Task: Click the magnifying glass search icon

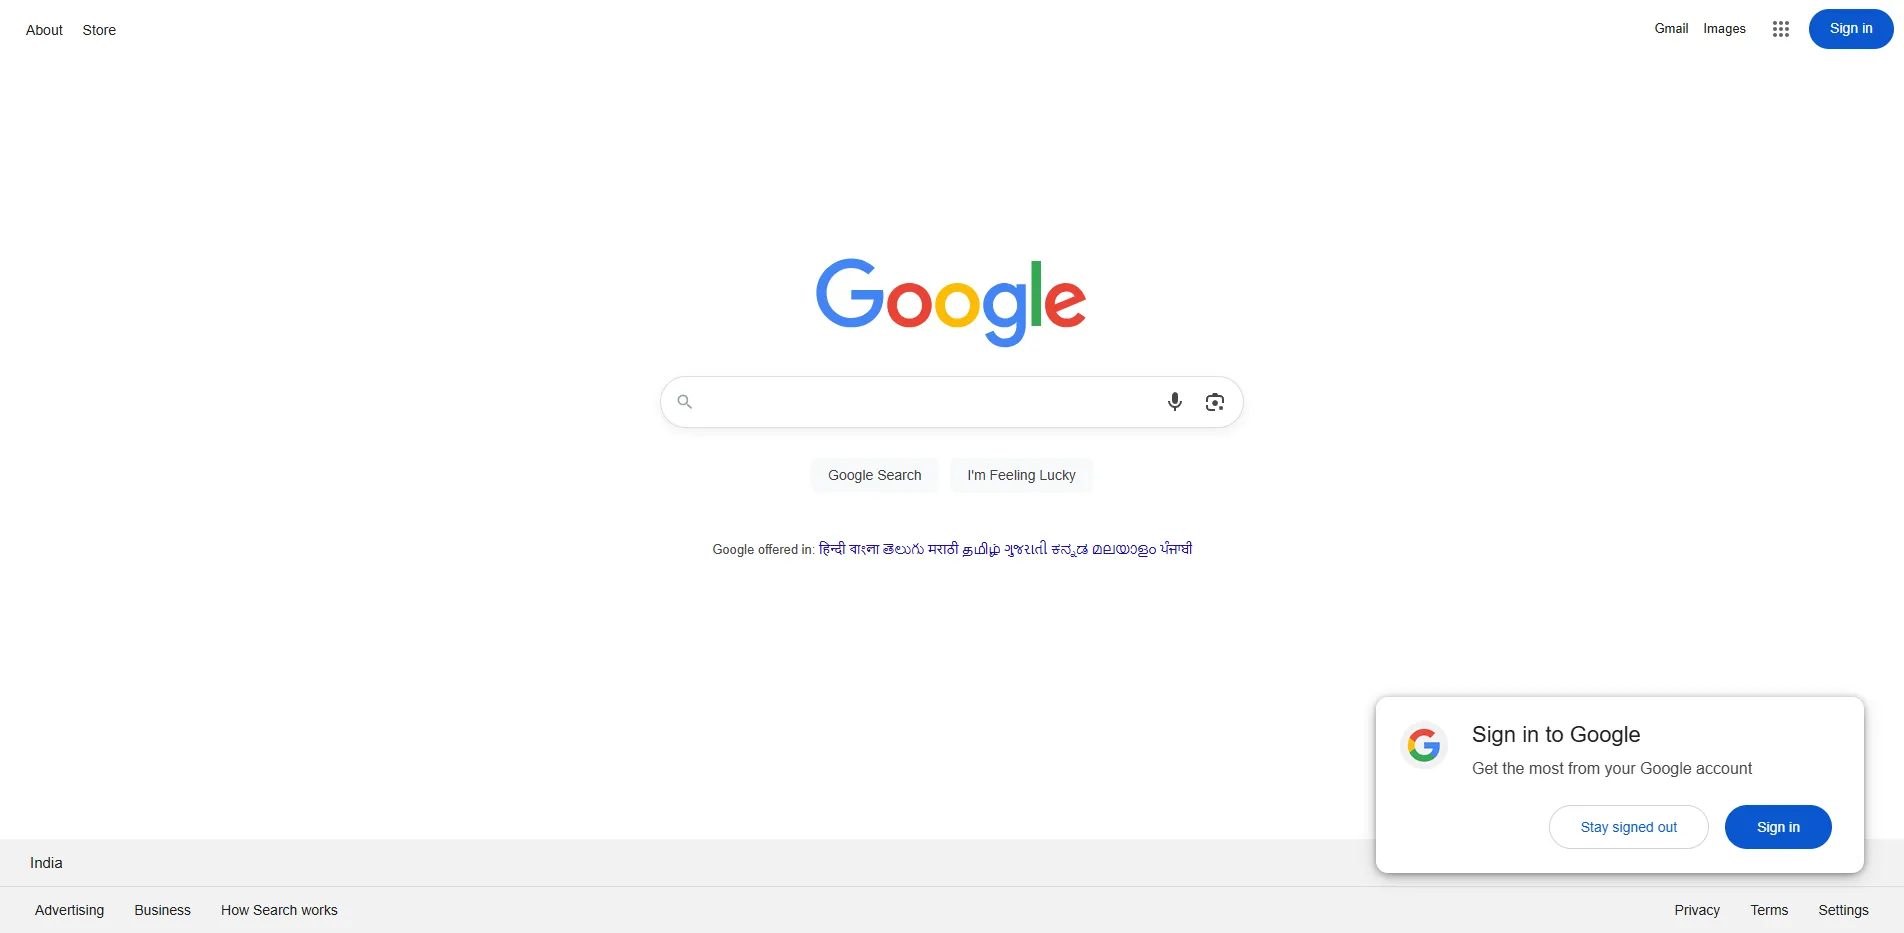Action: pyautogui.click(x=685, y=402)
